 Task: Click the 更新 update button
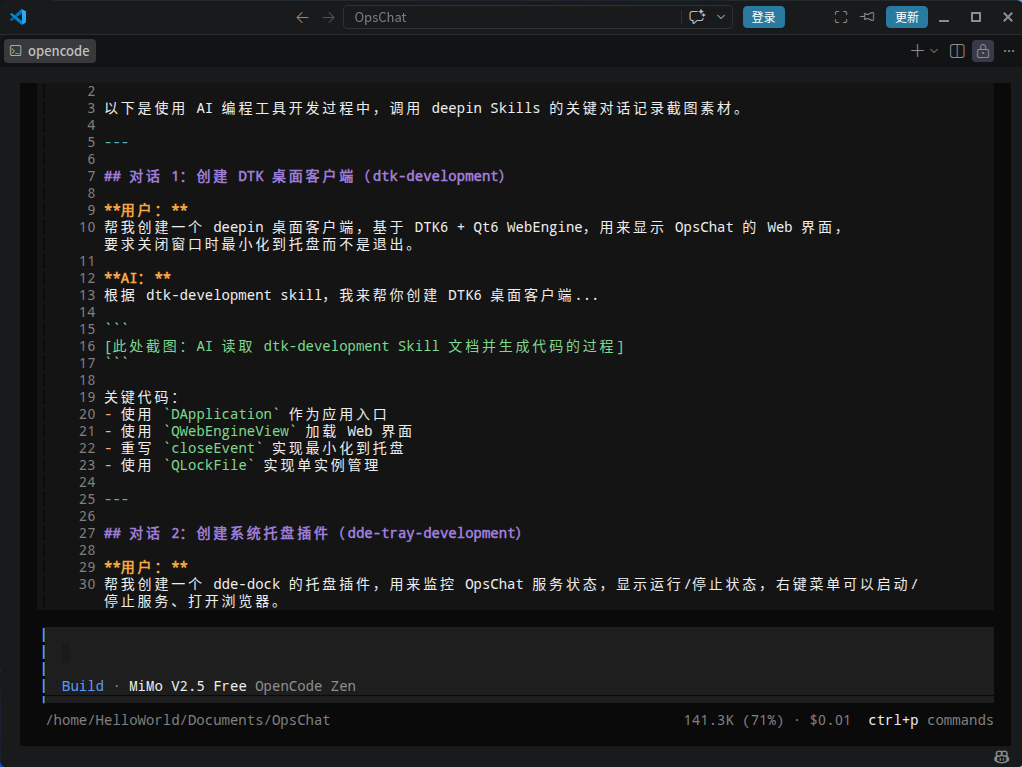[907, 17]
